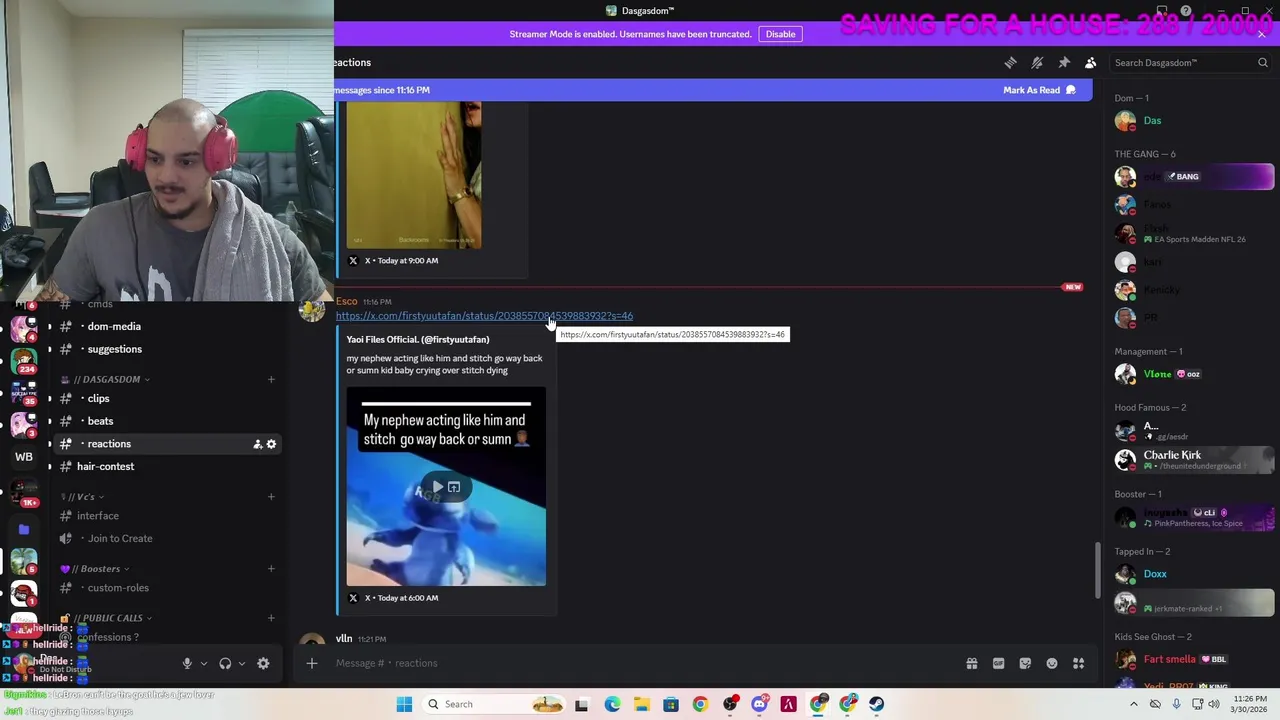Viewport: 1280px width, 720px height.
Task: Open server with 1K+ badge
Action: point(24,491)
